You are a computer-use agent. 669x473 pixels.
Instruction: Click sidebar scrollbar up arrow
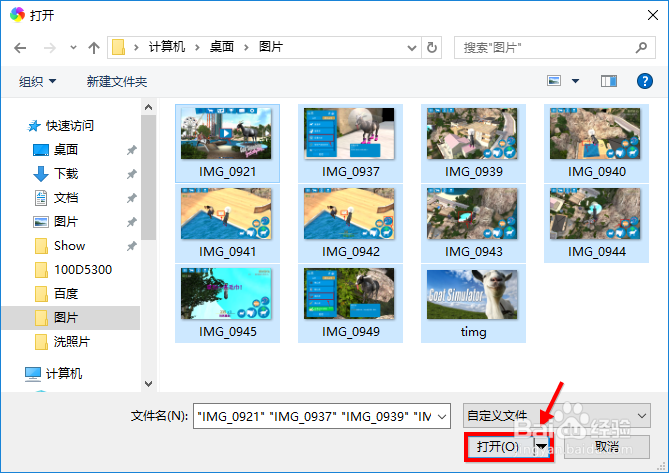pos(148,107)
